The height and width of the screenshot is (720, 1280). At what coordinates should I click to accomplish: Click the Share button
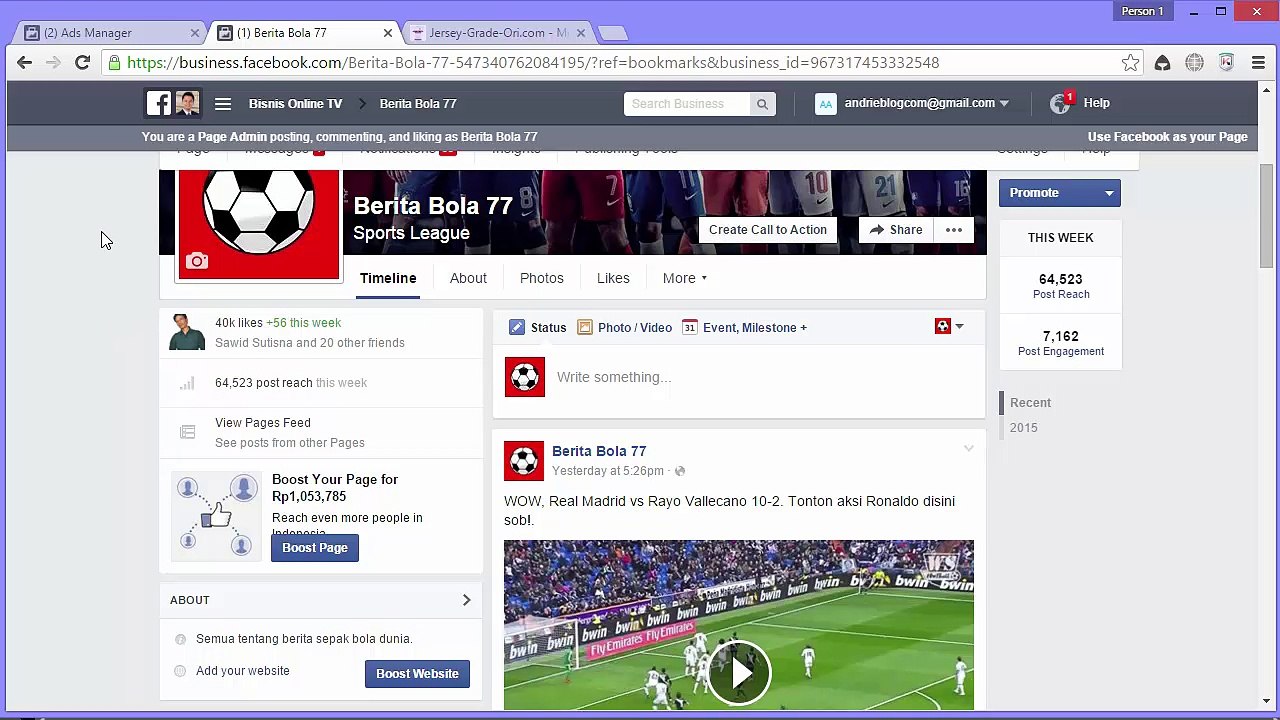click(x=896, y=230)
